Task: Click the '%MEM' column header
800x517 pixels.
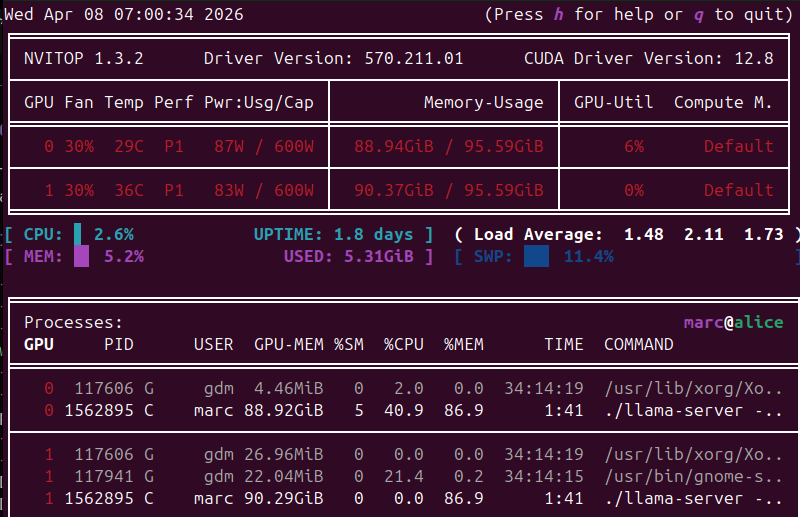Action: [x=464, y=344]
